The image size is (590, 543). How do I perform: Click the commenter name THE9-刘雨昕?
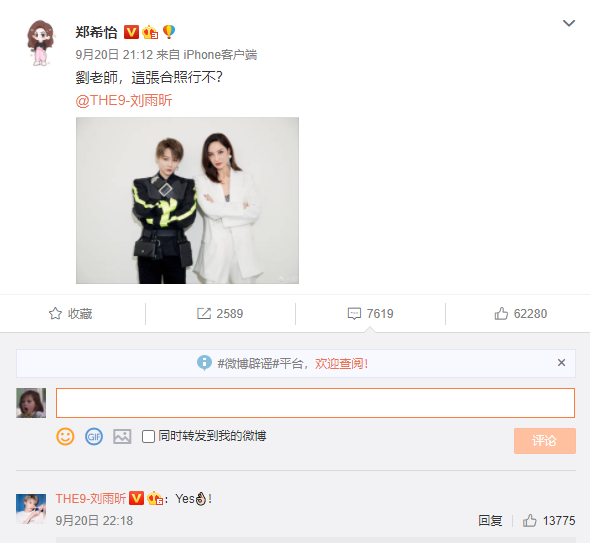90,499
